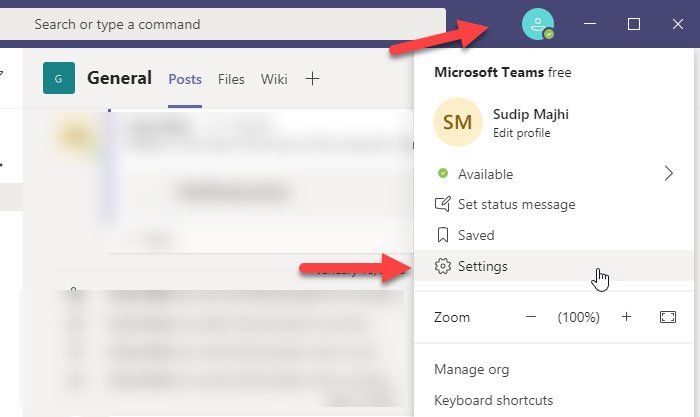700x417 pixels.
Task: Toggle full screen zoom icon
Action: point(668,317)
